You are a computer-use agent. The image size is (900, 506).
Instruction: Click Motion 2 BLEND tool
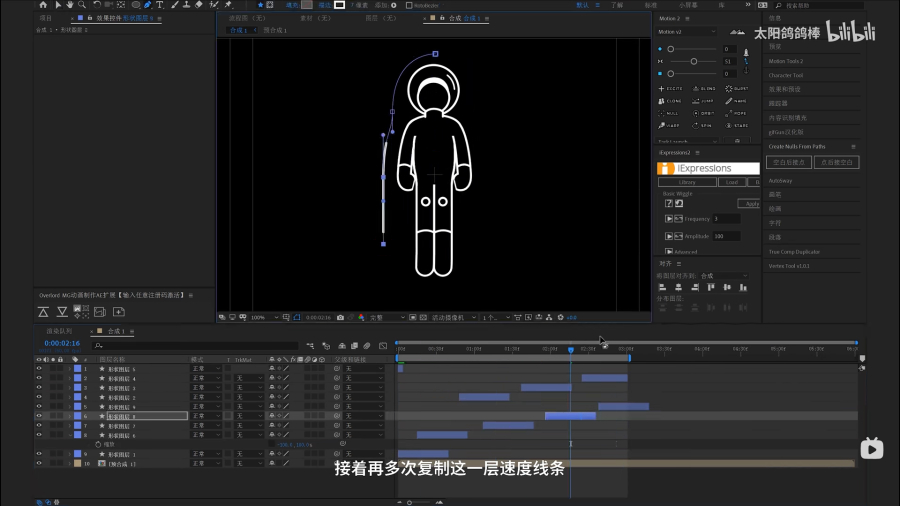point(704,88)
